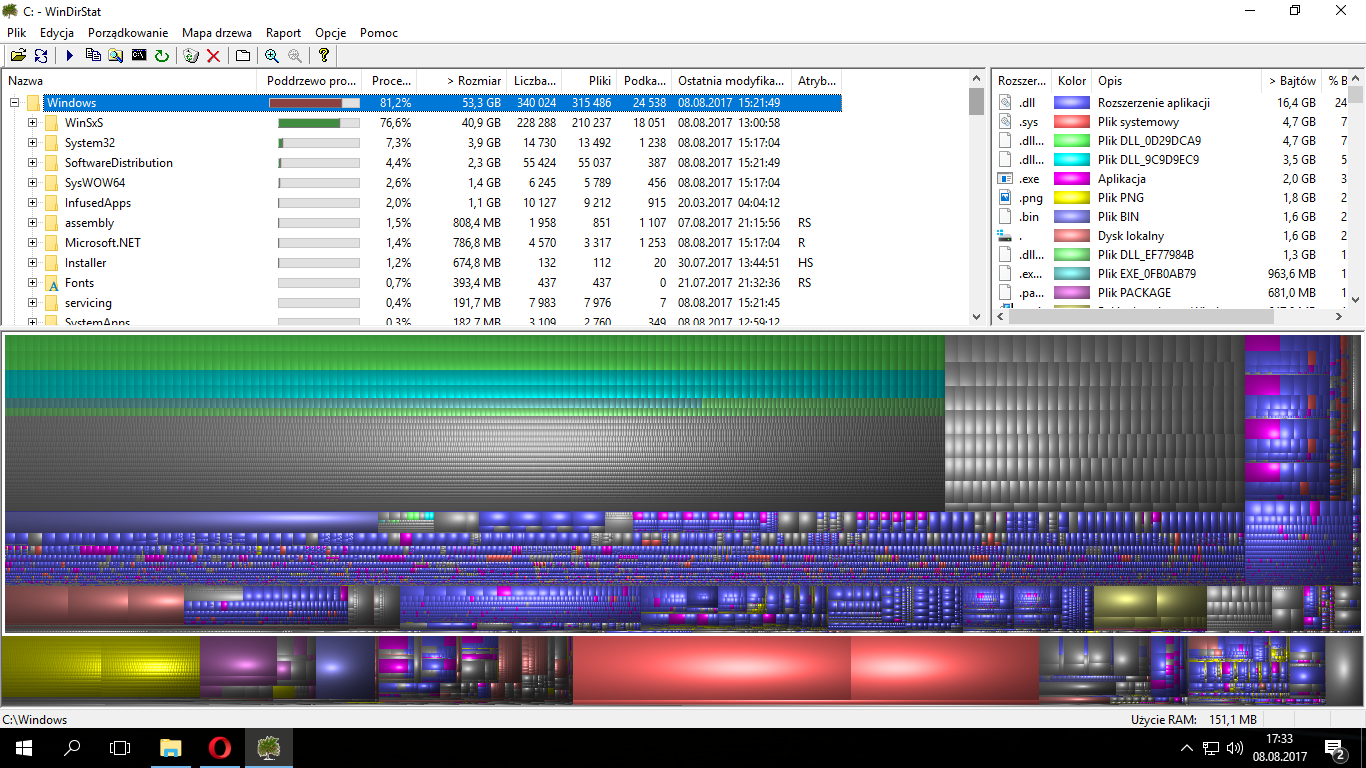The height and width of the screenshot is (768, 1366).
Task: Sort extensions by the Bajtów column header
Action: point(1291,81)
